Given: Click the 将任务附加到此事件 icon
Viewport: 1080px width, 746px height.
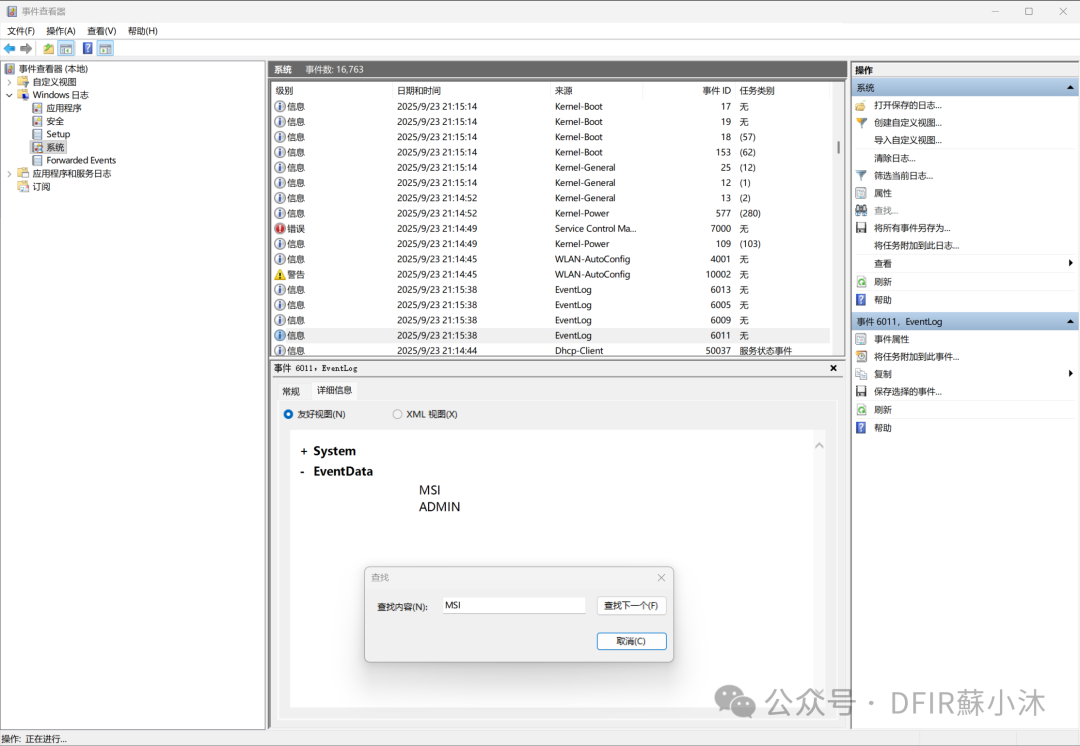Looking at the screenshot, I should tap(861, 356).
